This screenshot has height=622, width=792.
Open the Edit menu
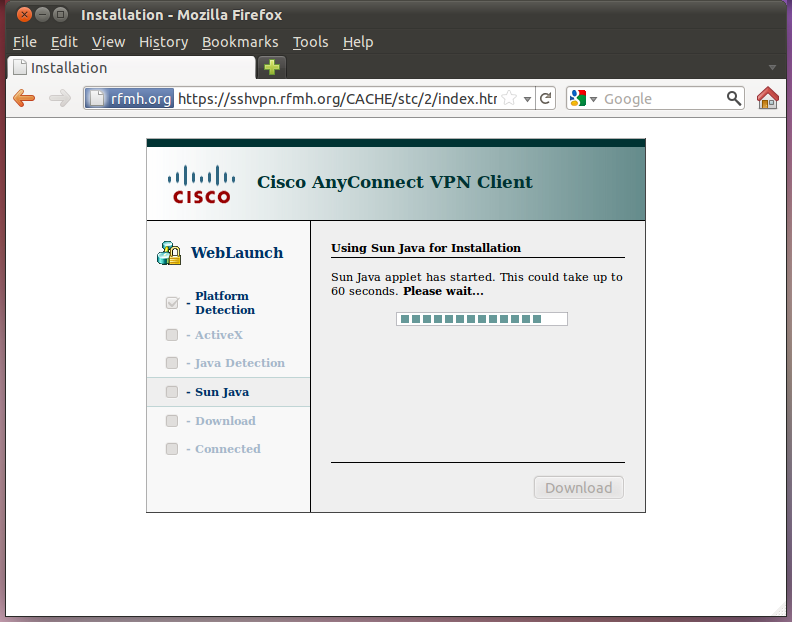(64, 42)
